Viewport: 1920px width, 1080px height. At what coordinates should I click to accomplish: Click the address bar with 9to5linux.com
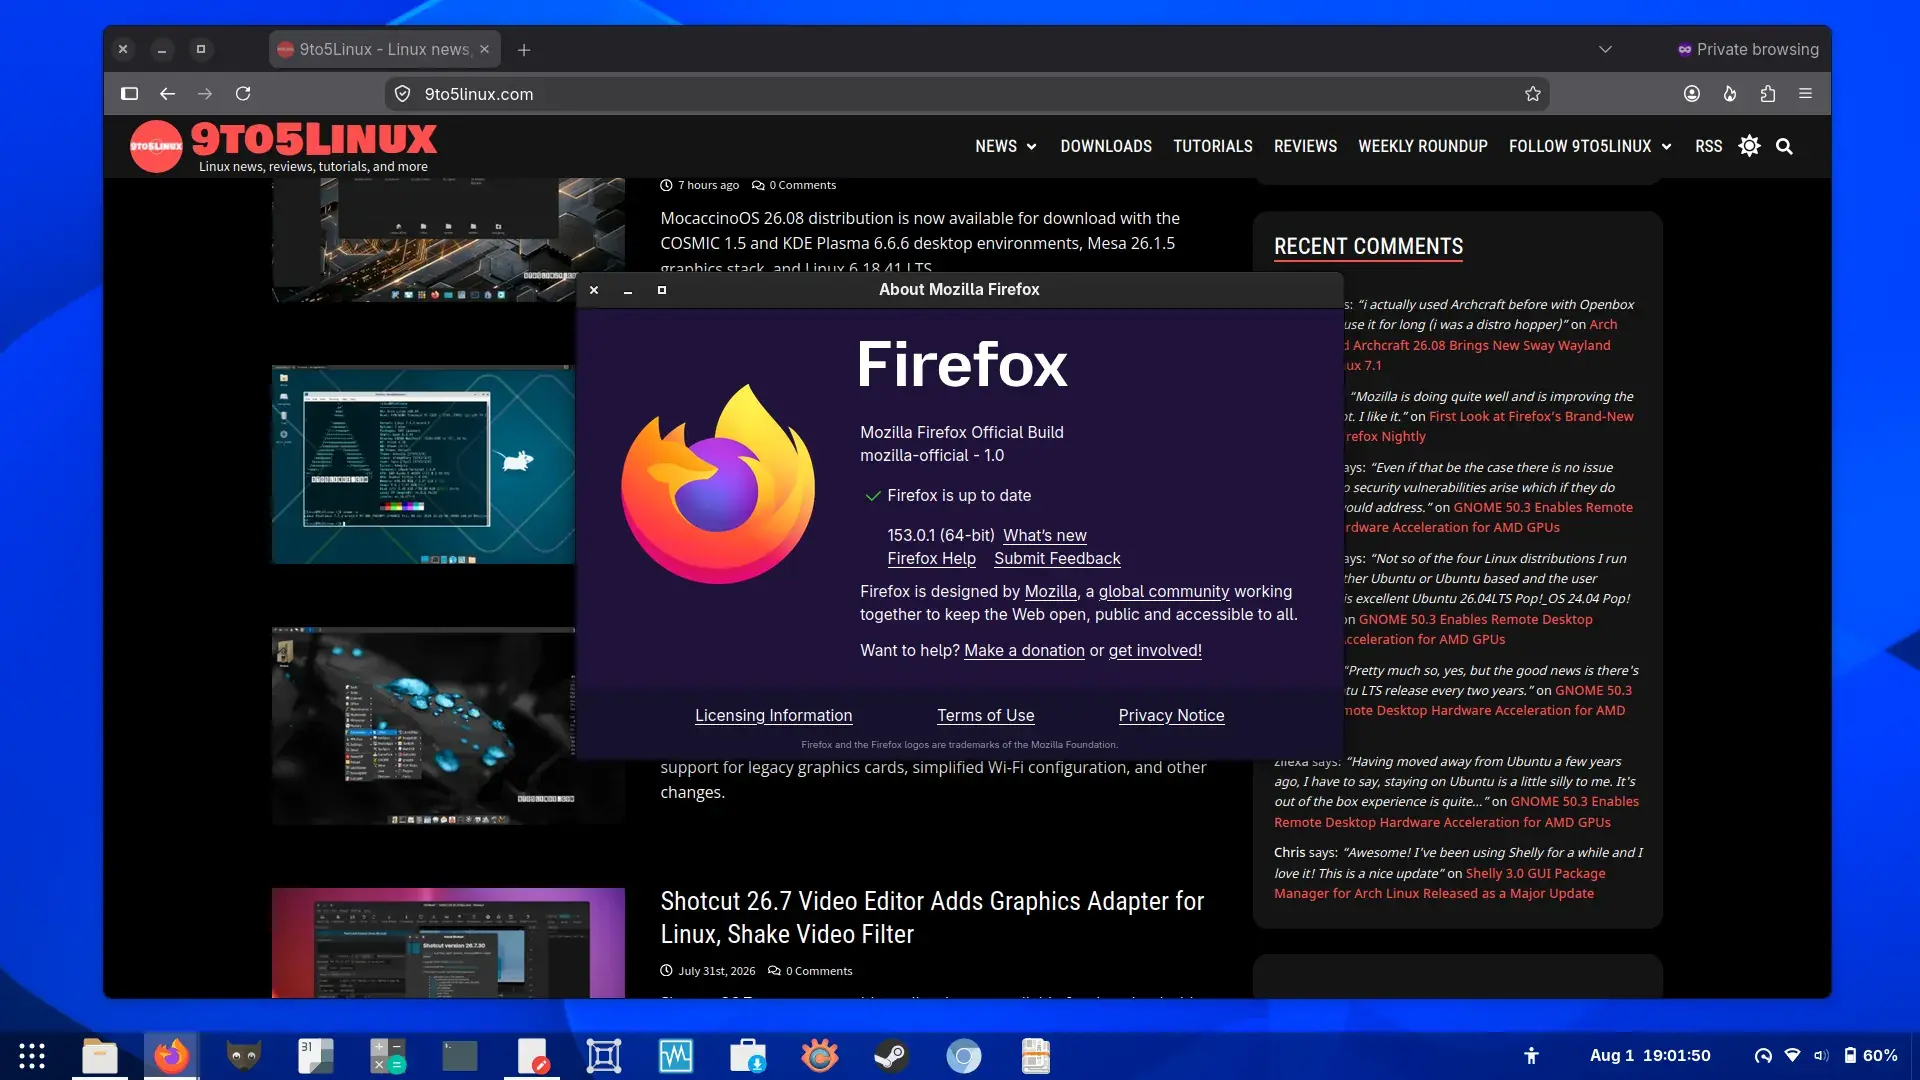coord(965,94)
